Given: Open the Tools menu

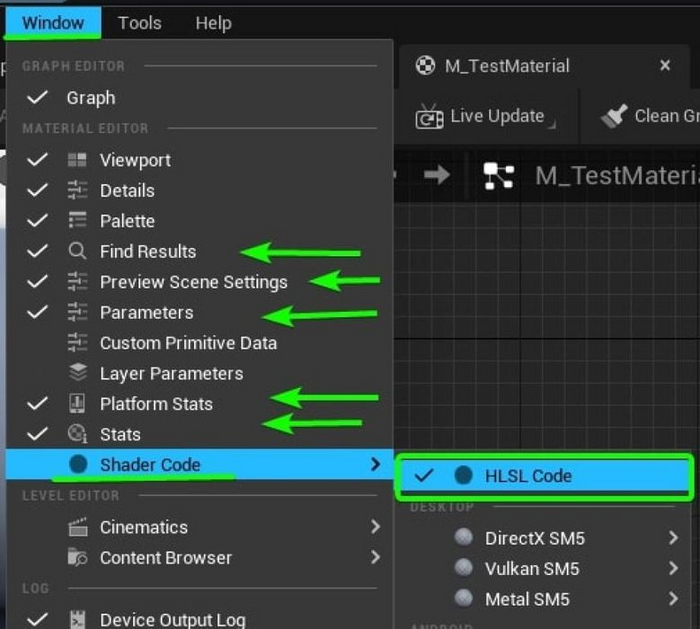Looking at the screenshot, I should point(140,23).
